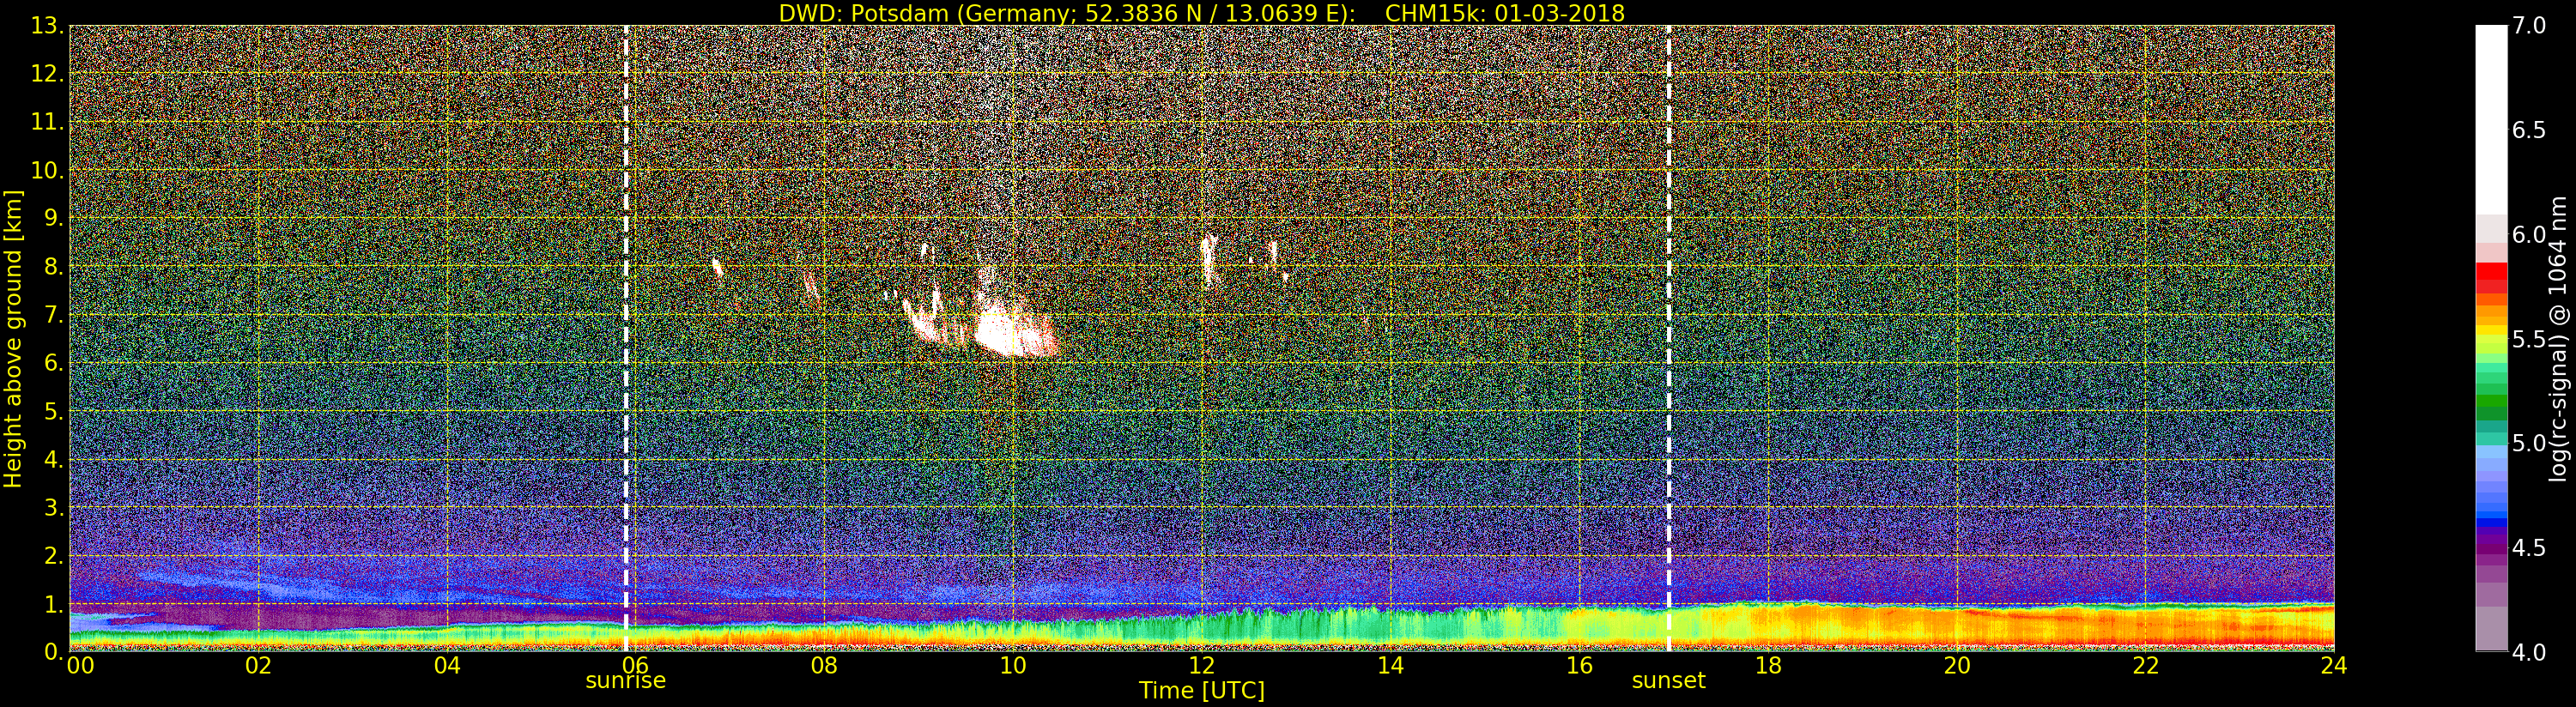Click the large white cloud echo near 10 UTC
The image size is (2576, 707).
point(1012,333)
